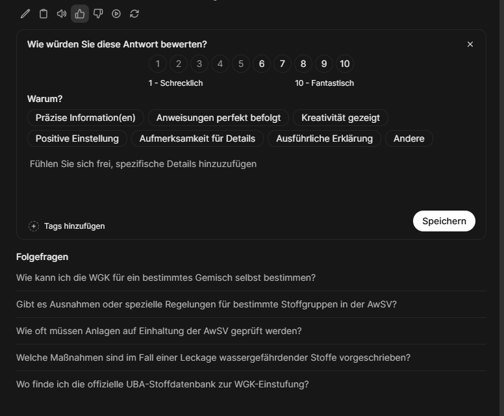Select rating 6

tap(262, 64)
